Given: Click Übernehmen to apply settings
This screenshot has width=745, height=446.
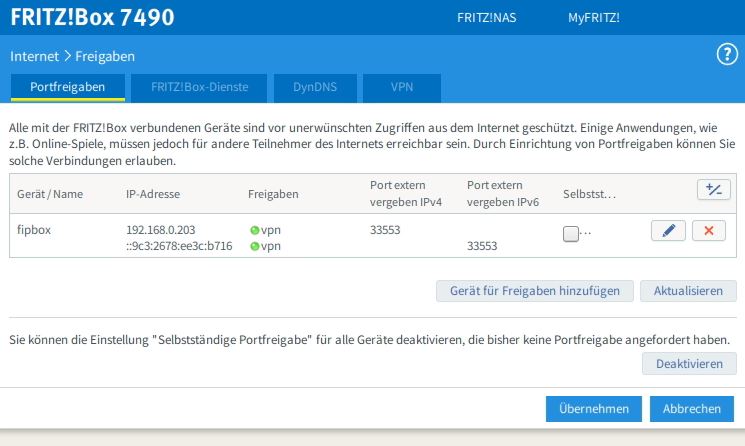Looking at the screenshot, I should point(593,409).
